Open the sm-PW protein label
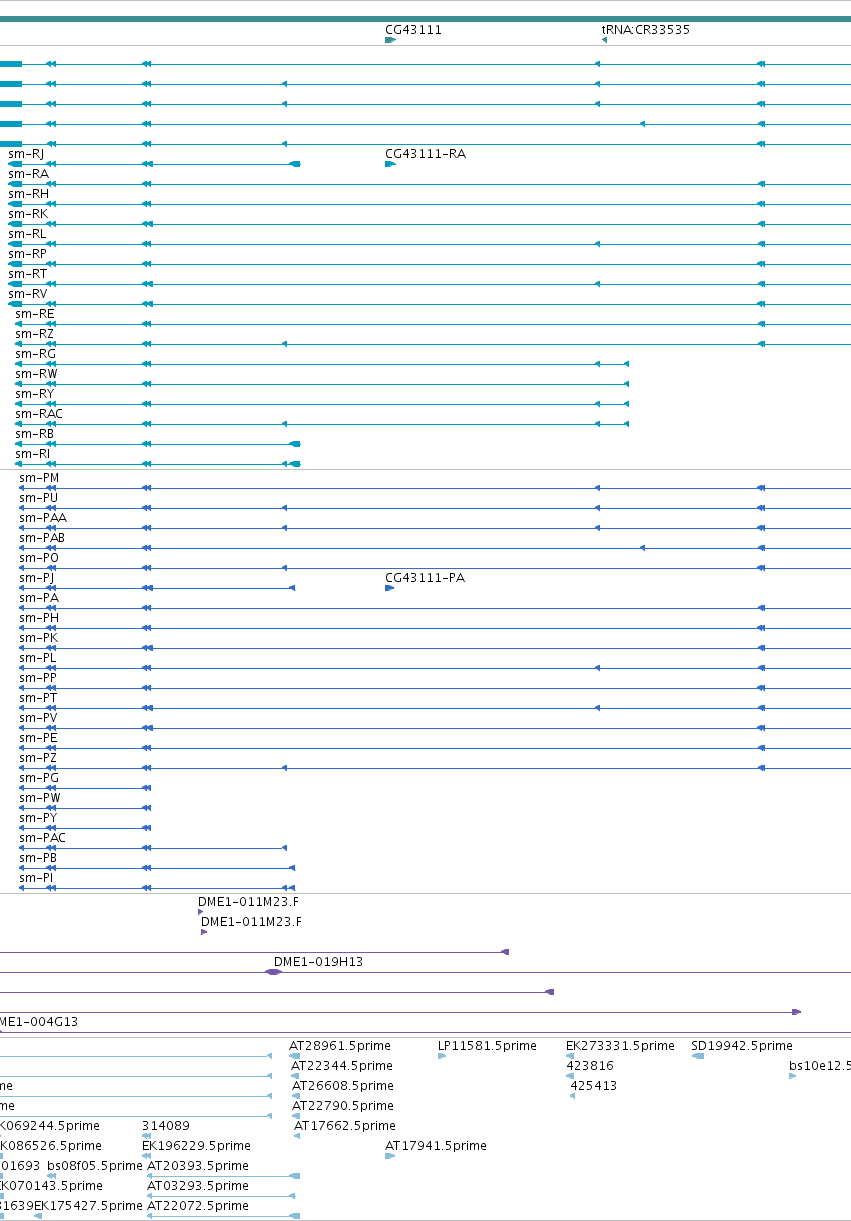The width and height of the screenshot is (851, 1221). (40, 798)
